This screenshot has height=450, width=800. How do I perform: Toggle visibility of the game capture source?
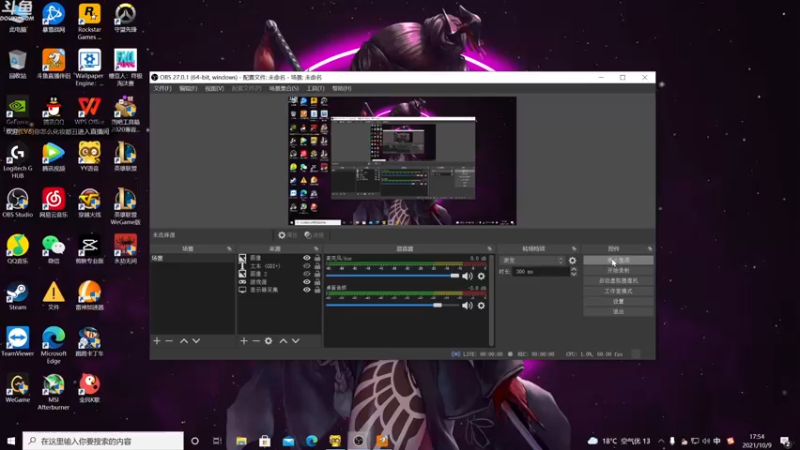(307, 282)
